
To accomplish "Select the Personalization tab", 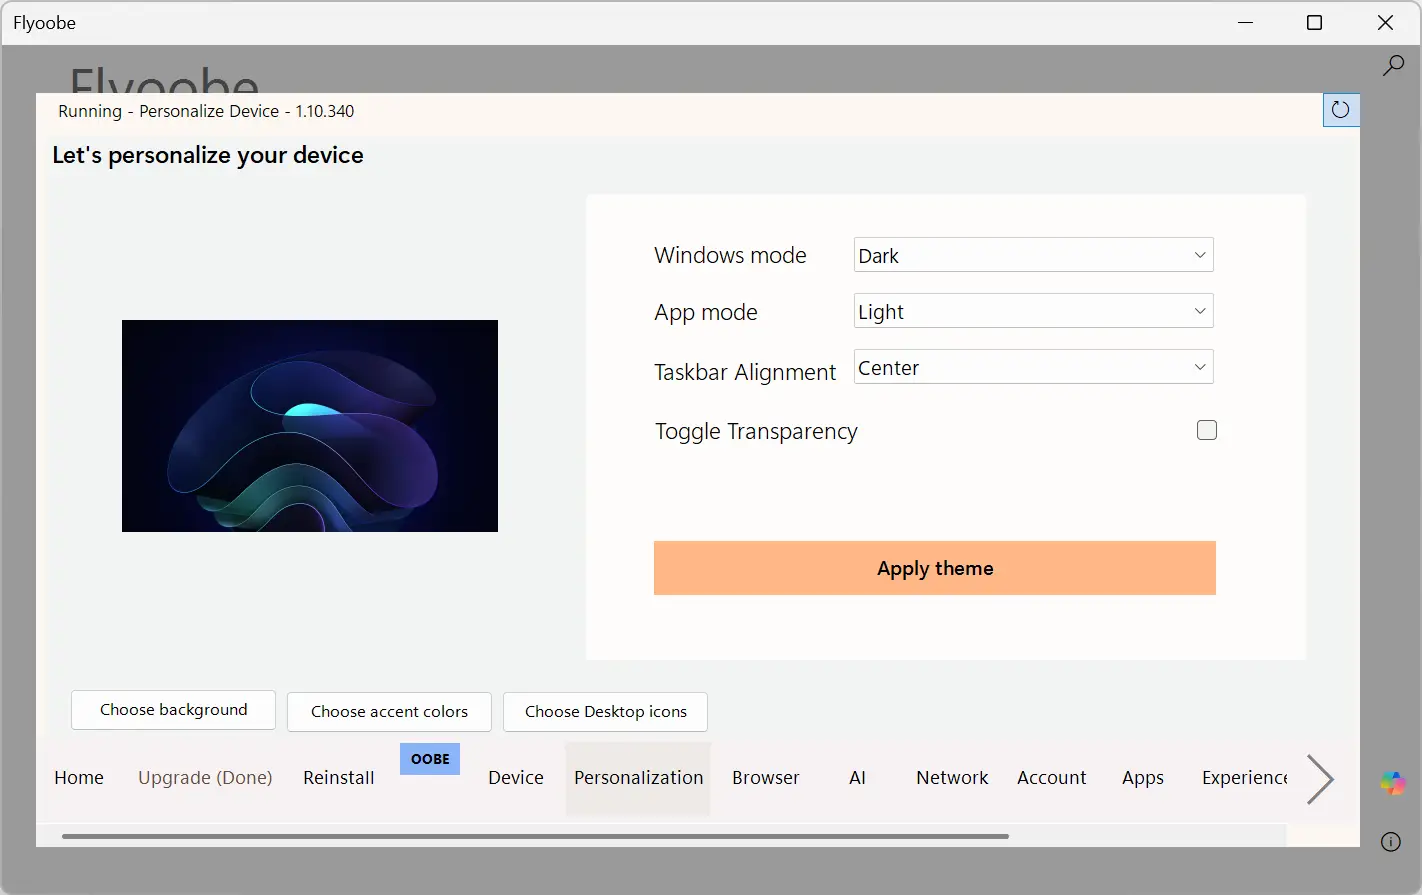I will click(638, 778).
